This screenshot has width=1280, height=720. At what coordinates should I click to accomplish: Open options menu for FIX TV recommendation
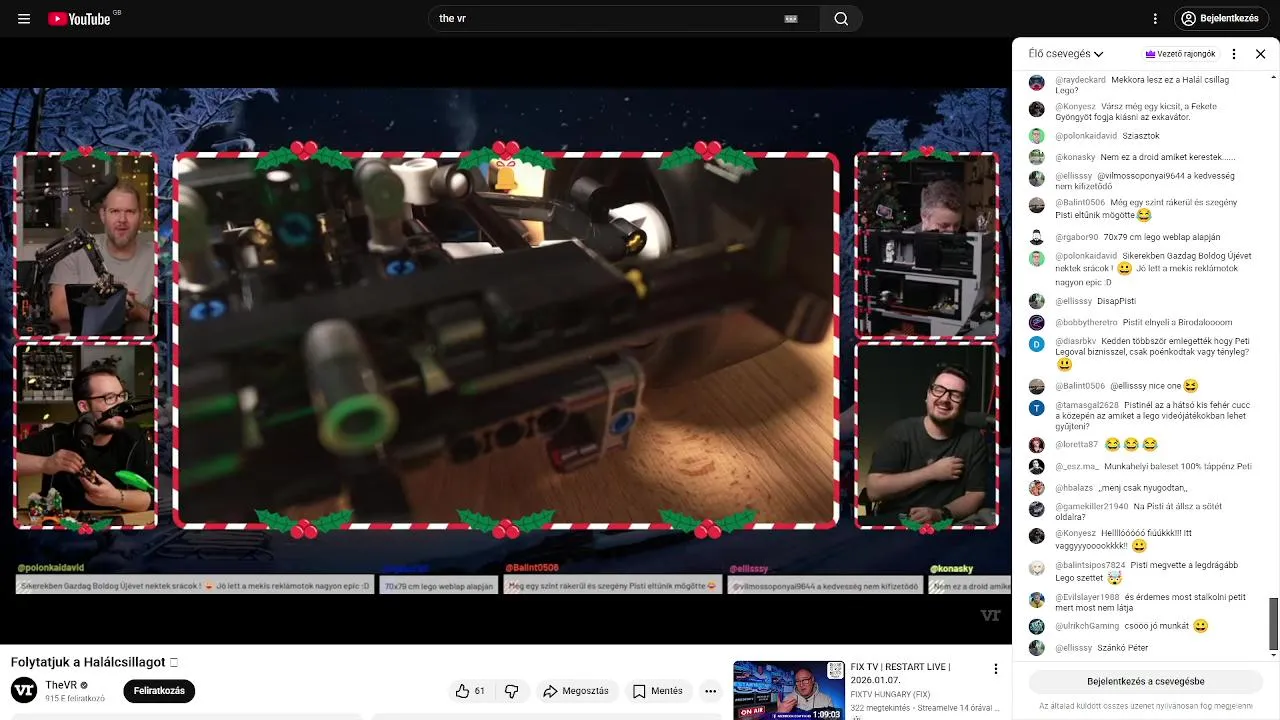[x=995, y=669]
